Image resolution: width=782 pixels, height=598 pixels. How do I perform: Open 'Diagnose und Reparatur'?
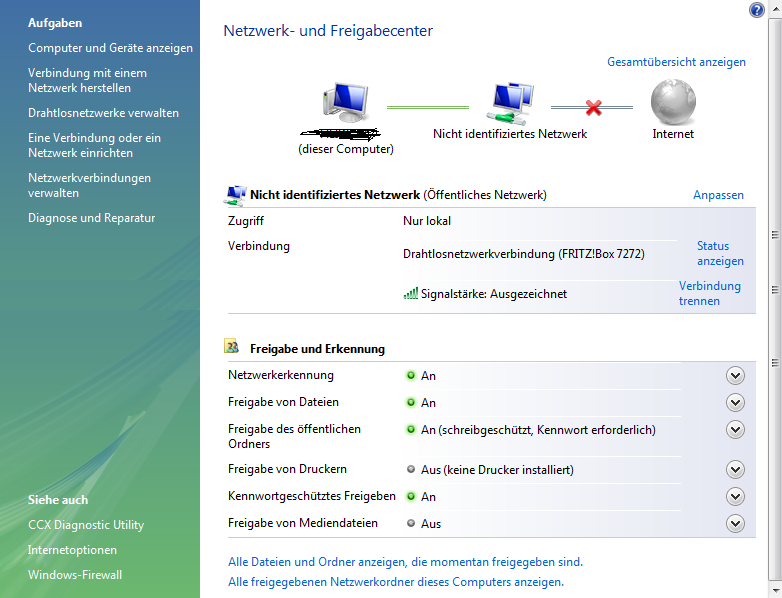[91, 218]
